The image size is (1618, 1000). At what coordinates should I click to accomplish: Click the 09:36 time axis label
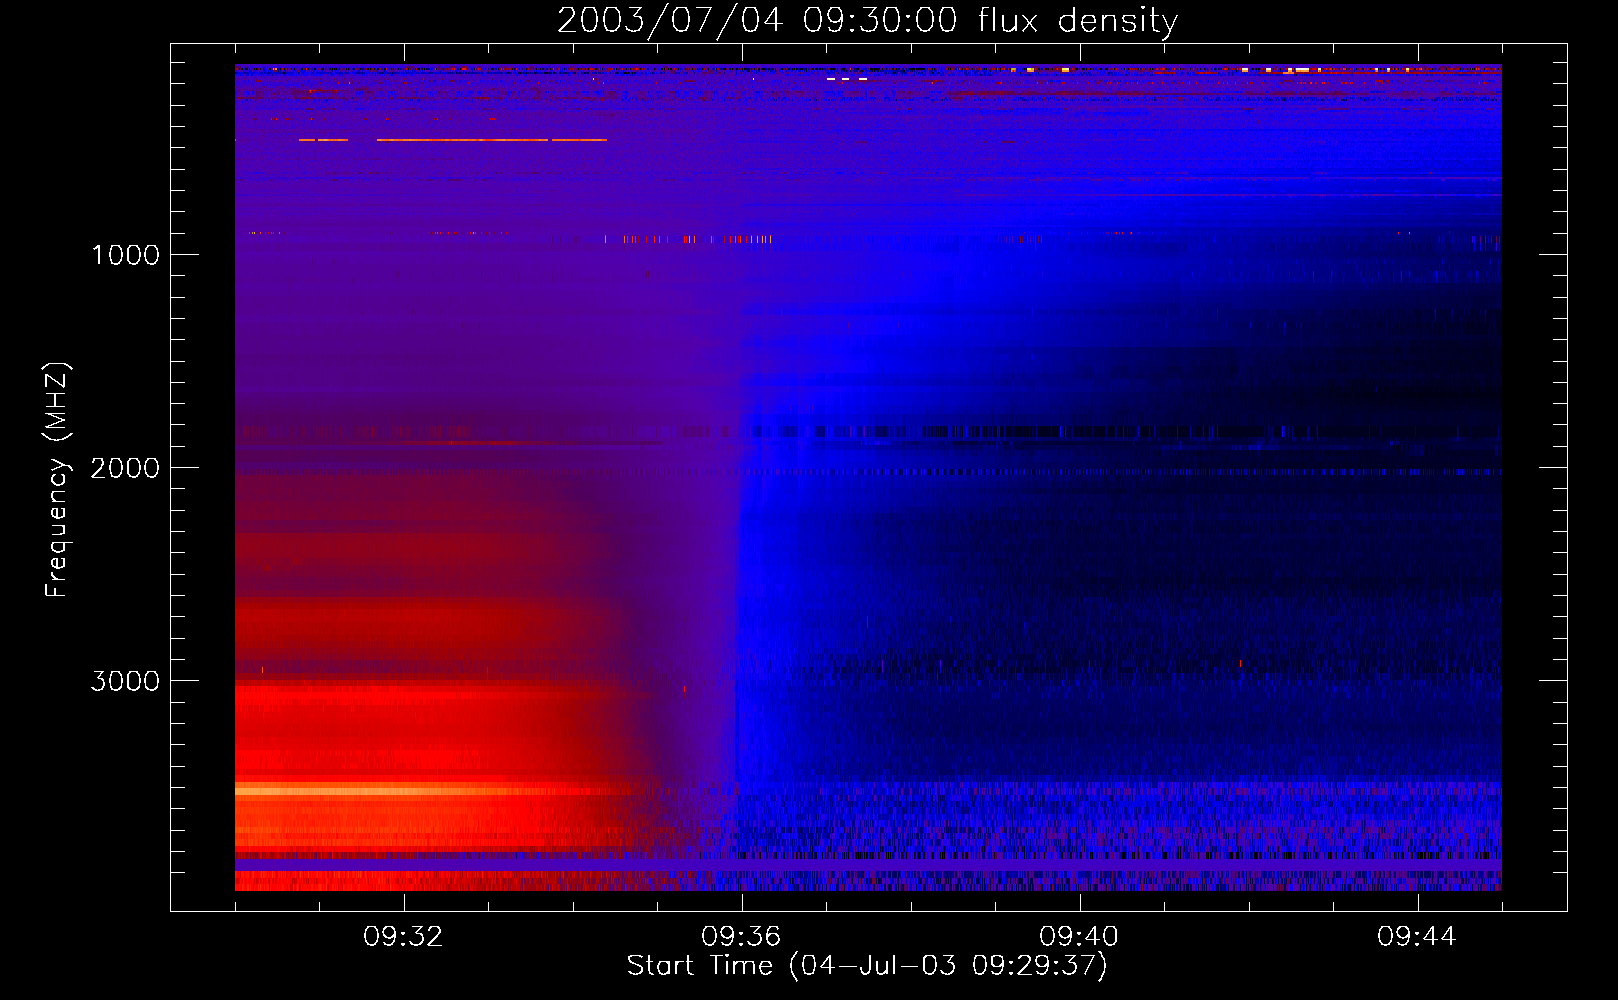(x=741, y=937)
